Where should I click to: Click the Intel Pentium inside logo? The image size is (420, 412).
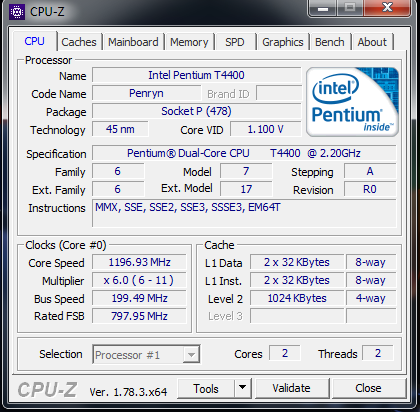(x=352, y=102)
